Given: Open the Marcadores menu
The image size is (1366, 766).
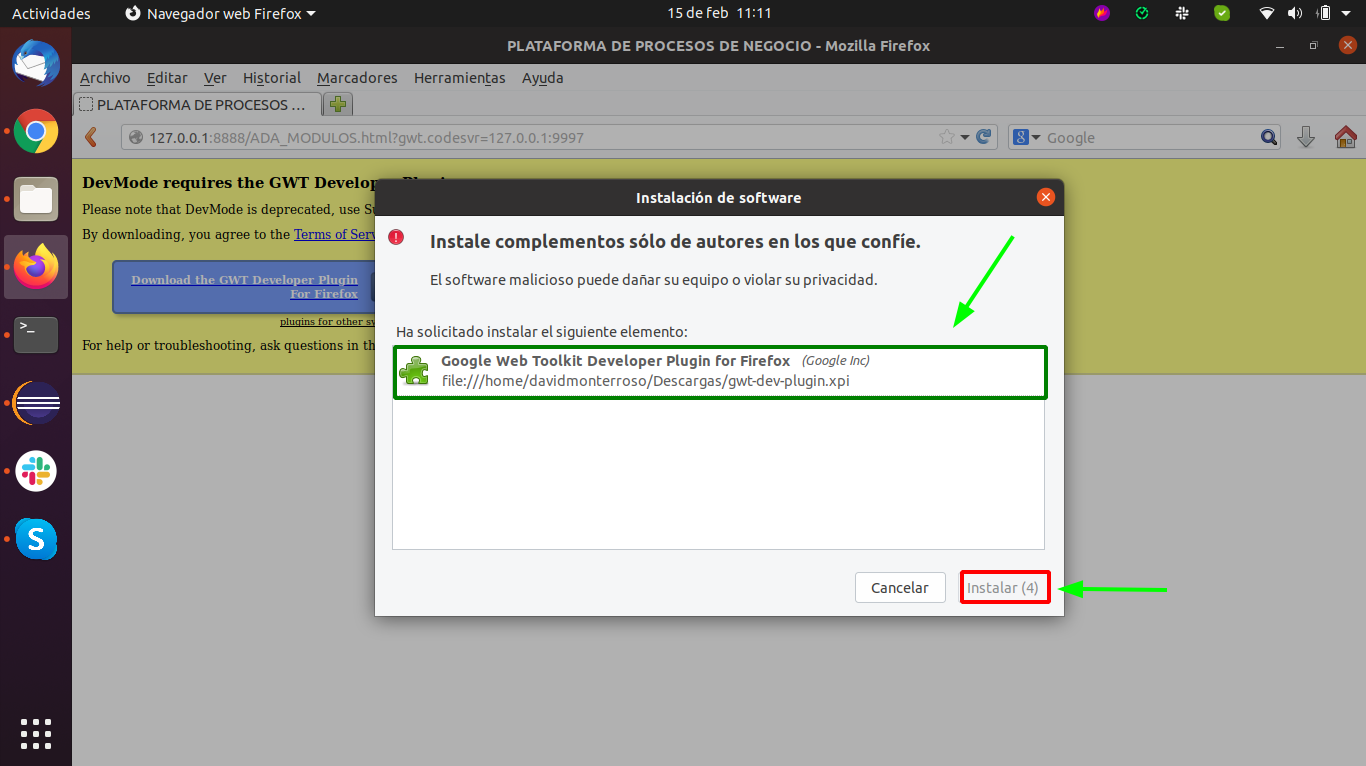Looking at the screenshot, I should click(x=357, y=78).
